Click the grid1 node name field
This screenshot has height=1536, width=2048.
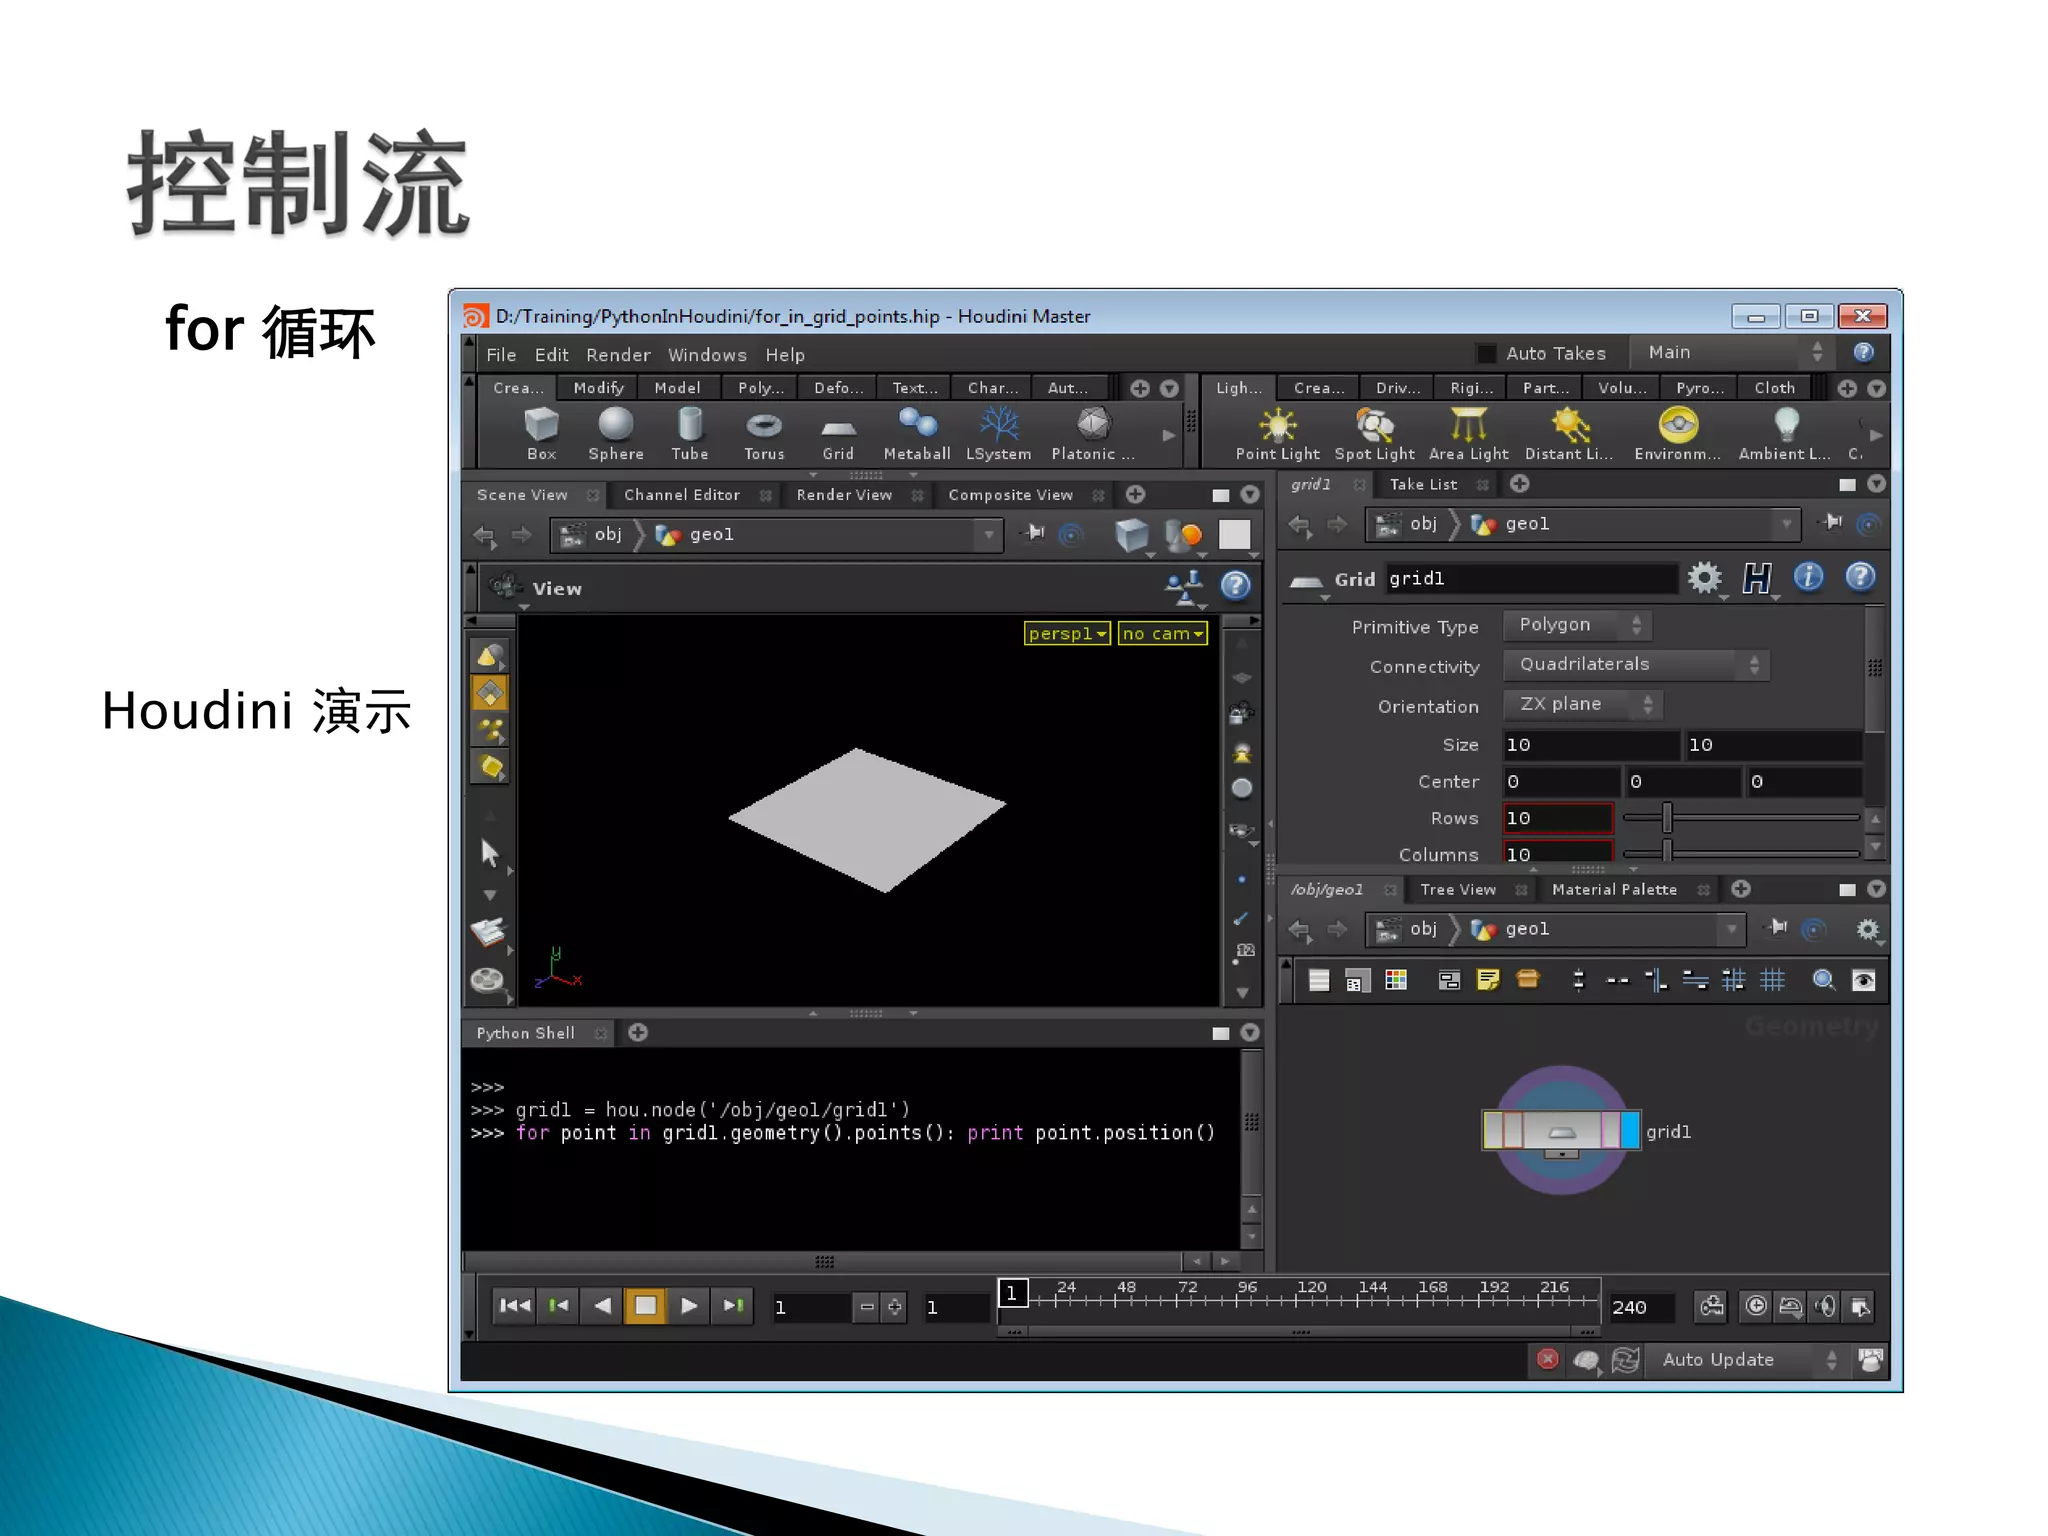coord(1531,578)
